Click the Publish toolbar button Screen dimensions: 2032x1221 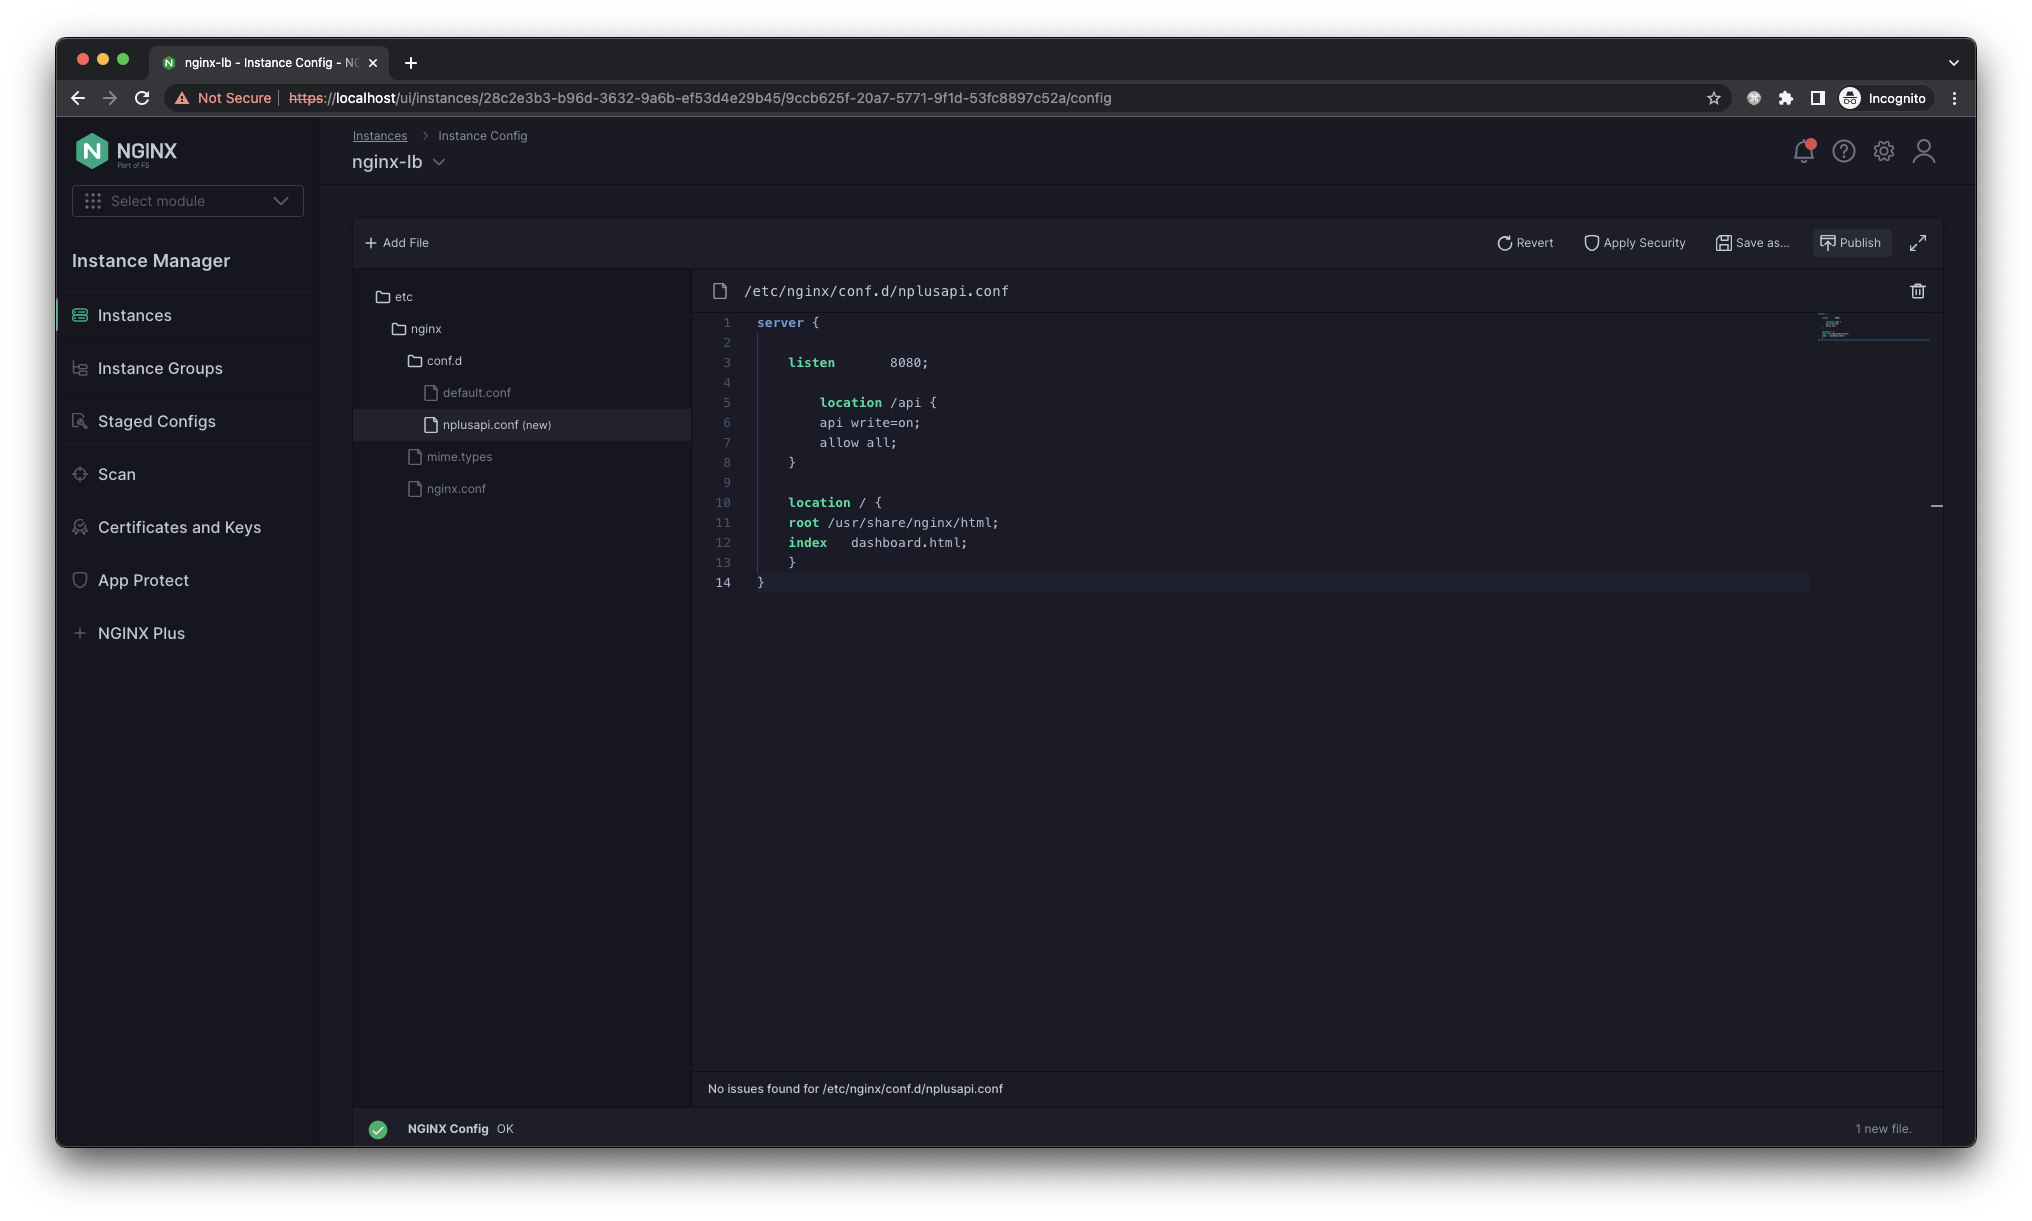[x=1850, y=243]
